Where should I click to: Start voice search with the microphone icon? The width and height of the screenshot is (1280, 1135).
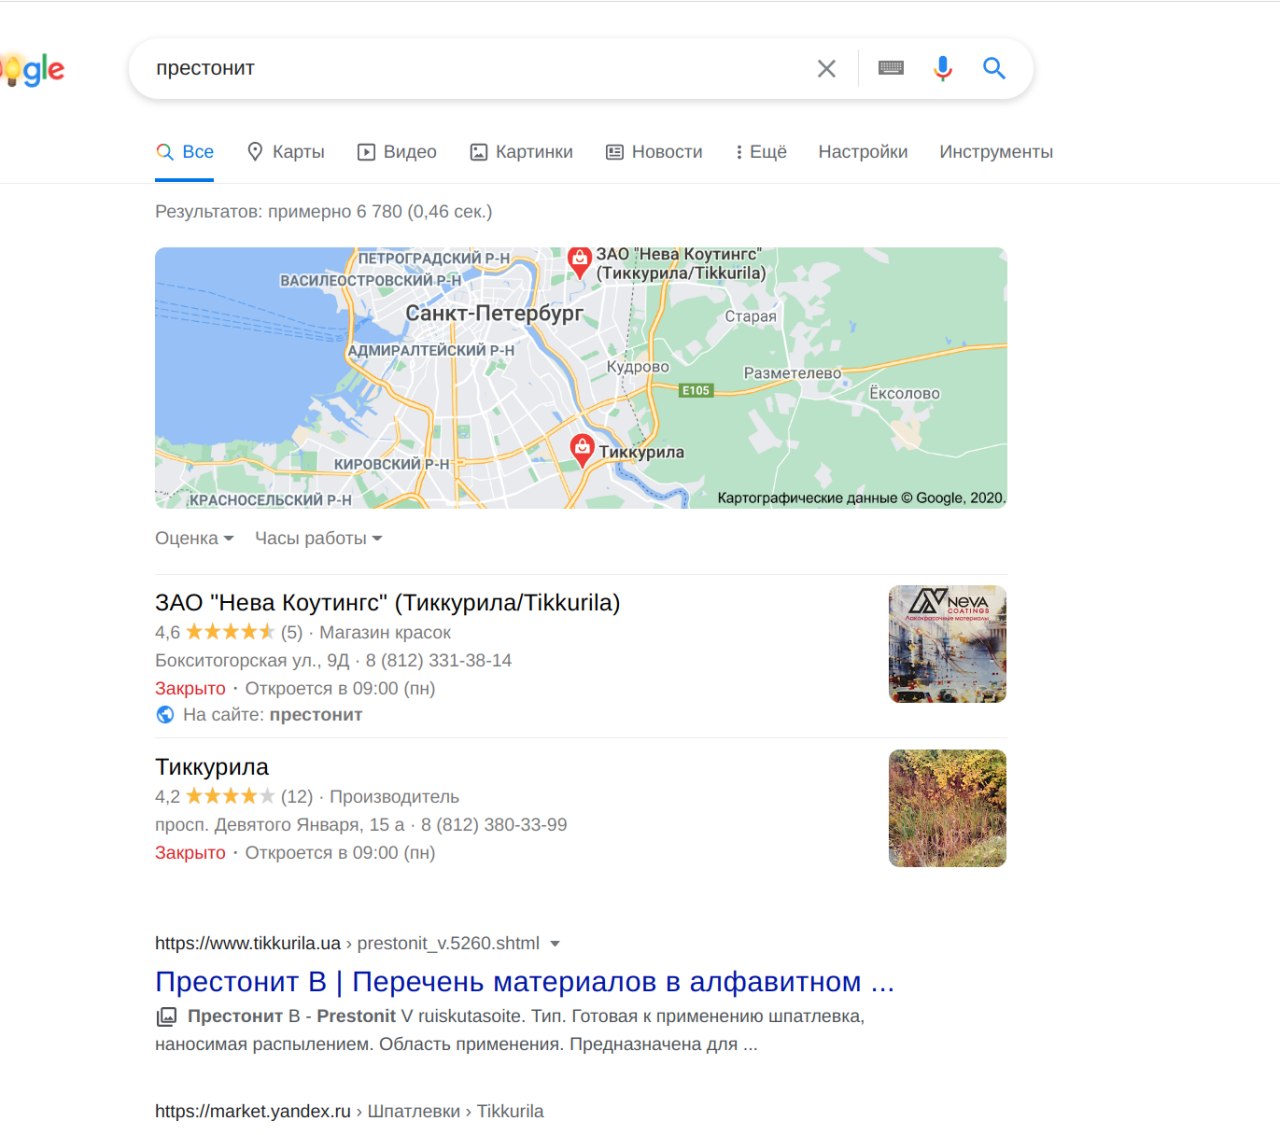pos(943,68)
